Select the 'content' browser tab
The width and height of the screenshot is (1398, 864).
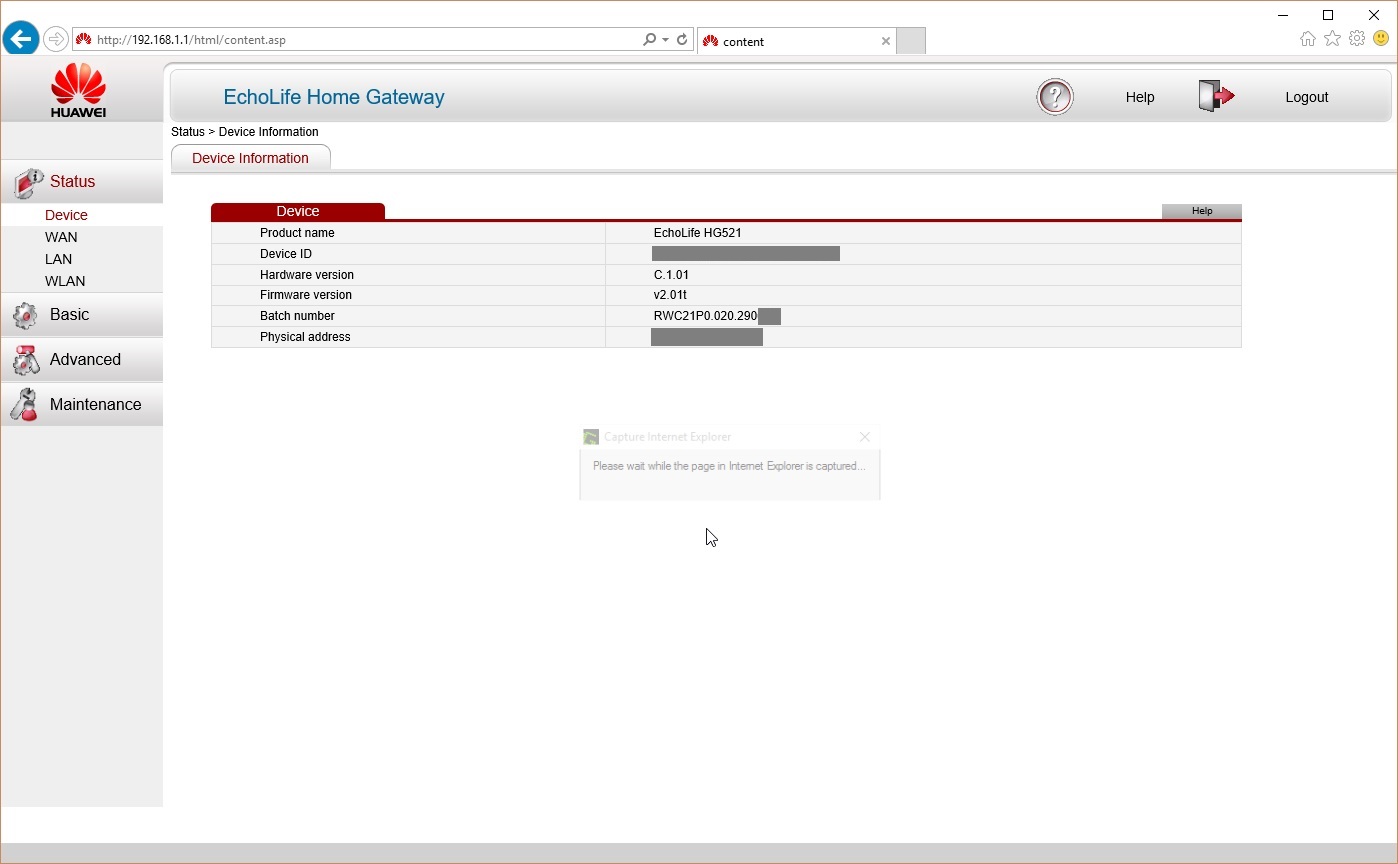(797, 41)
